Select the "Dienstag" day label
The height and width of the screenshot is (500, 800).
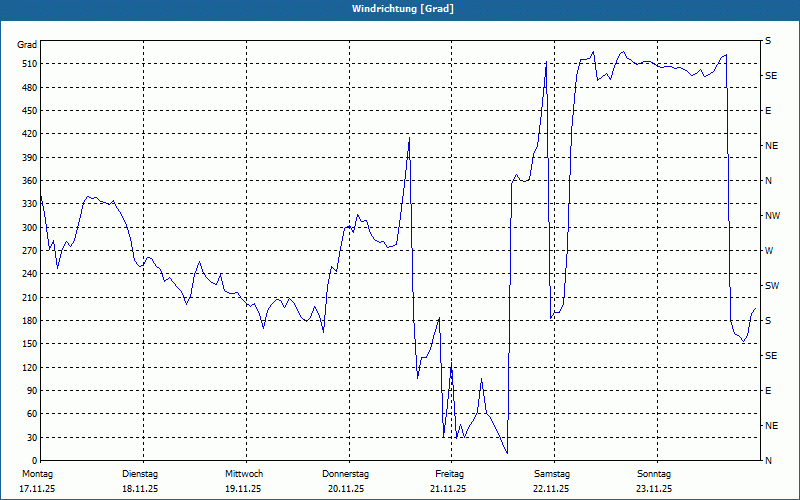coord(140,474)
